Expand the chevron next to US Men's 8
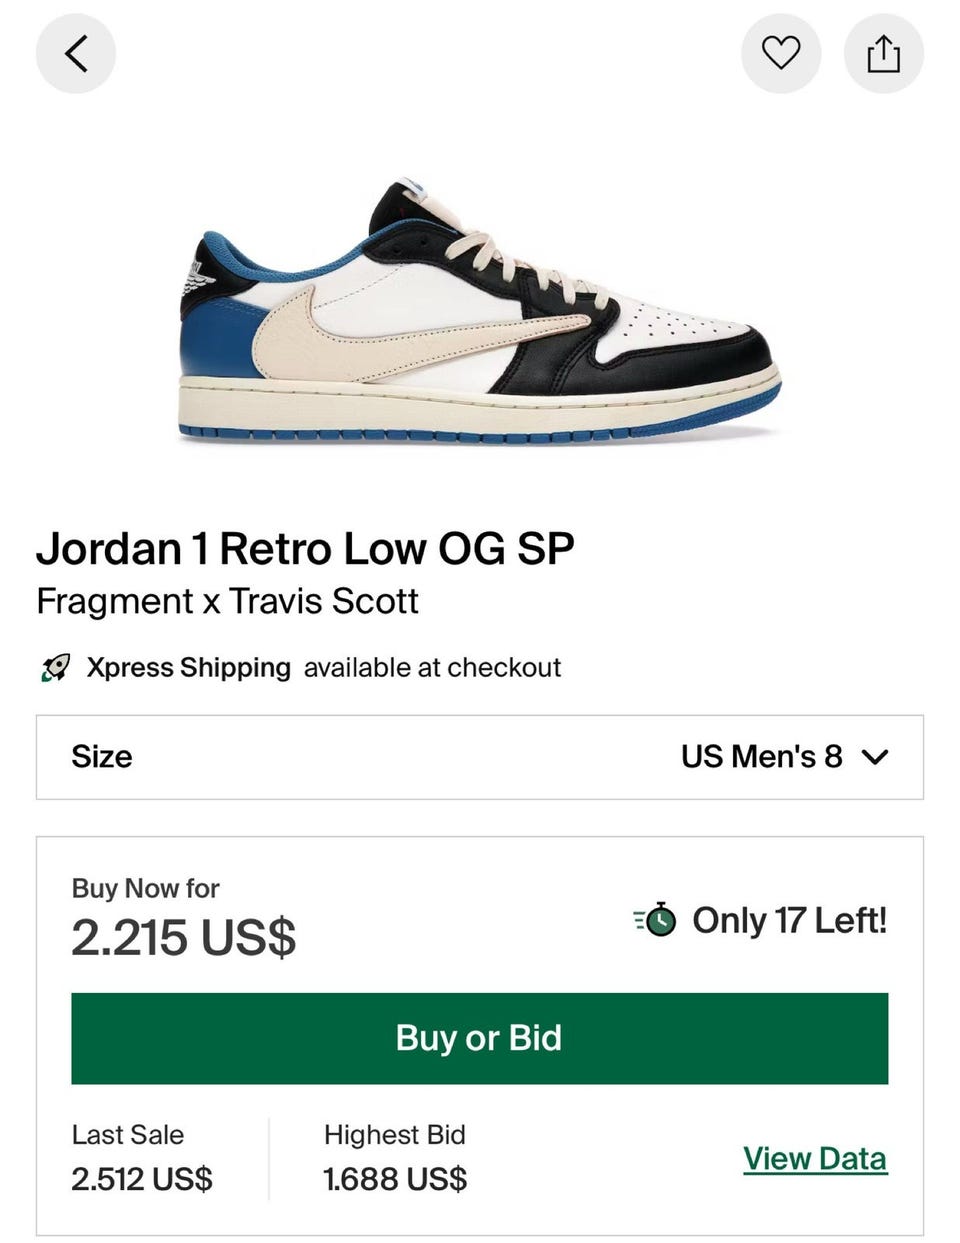This screenshot has height=1243, width=960. 875,757
